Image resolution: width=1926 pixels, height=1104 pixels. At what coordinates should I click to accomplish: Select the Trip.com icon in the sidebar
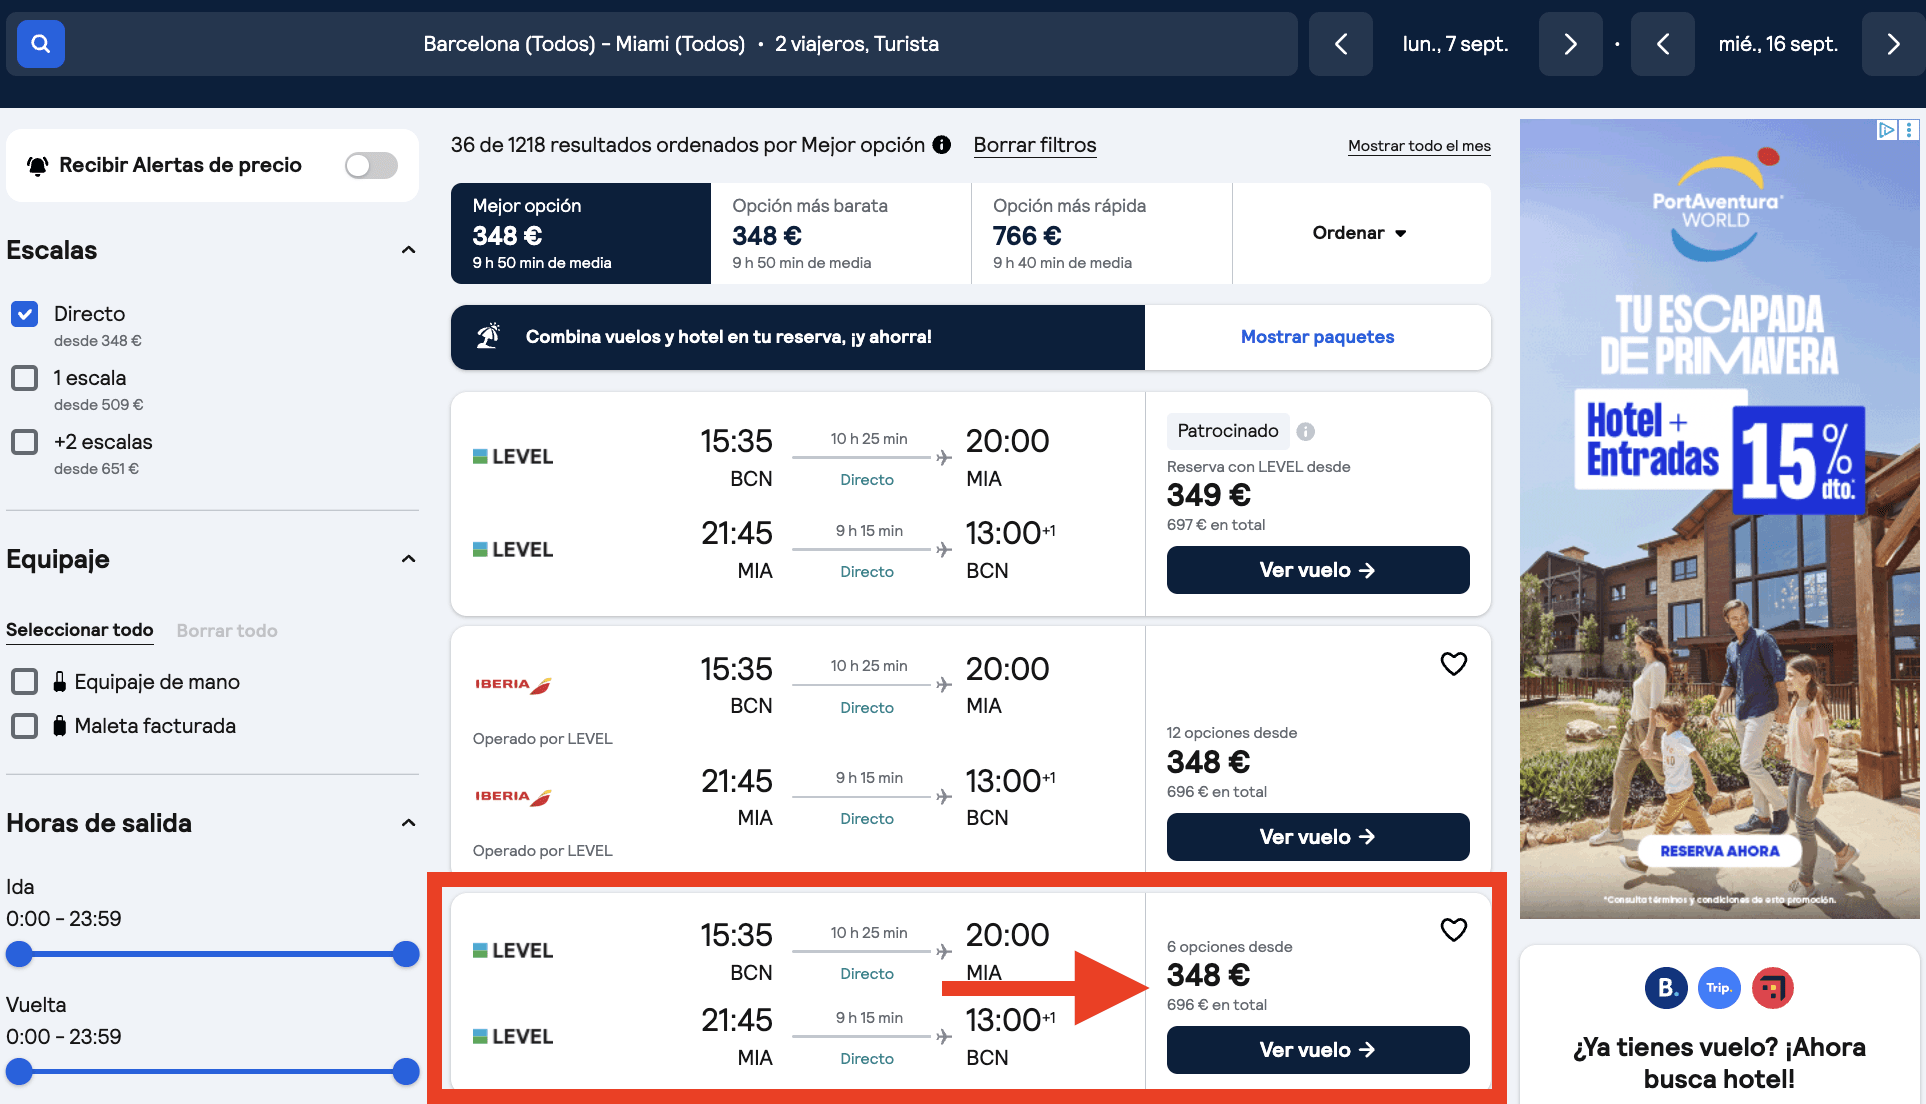pos(1720,988)
